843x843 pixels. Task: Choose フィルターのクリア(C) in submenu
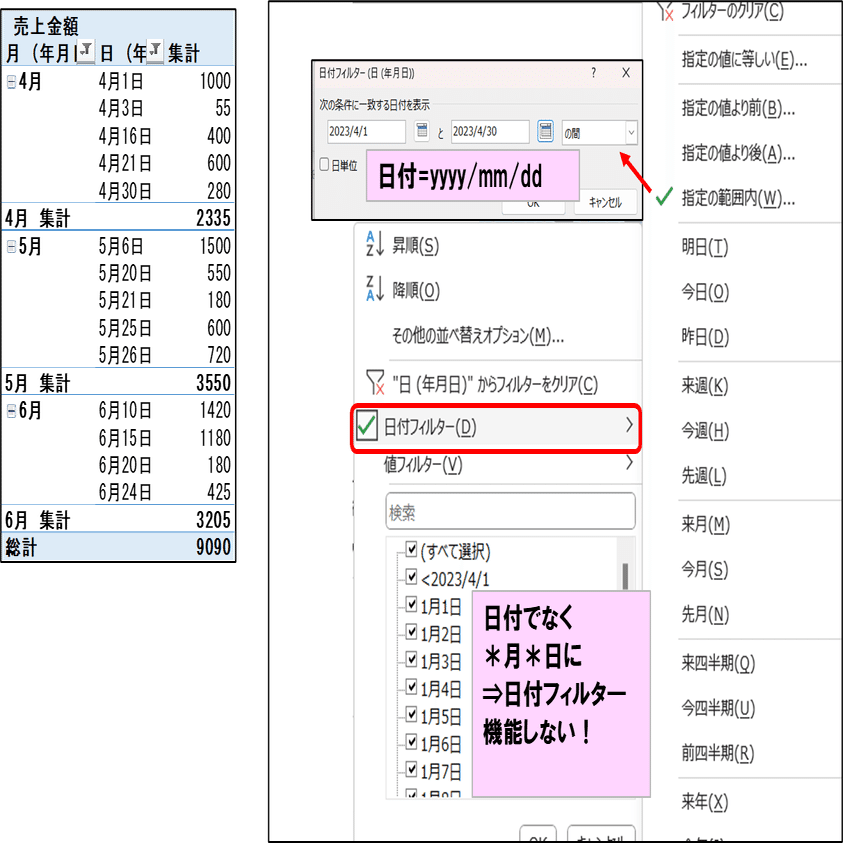[x=732, y=11]
